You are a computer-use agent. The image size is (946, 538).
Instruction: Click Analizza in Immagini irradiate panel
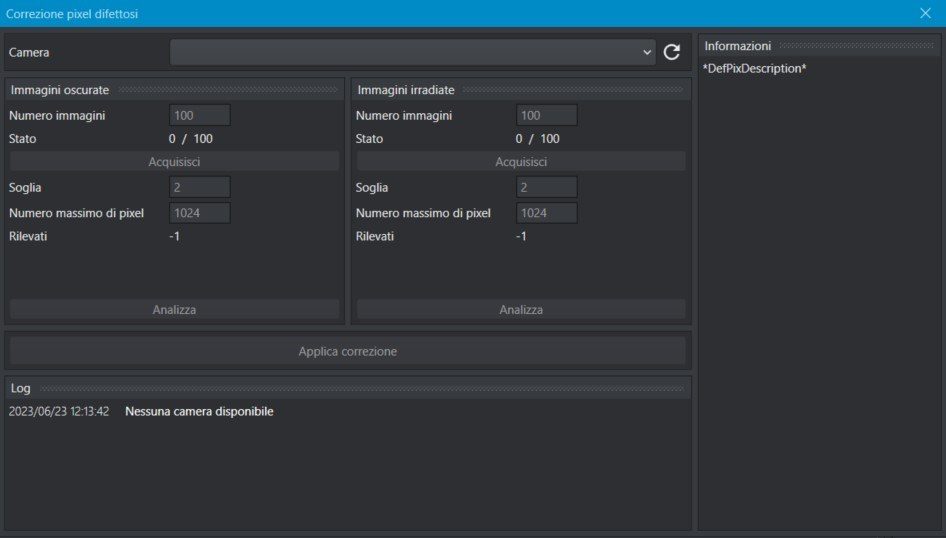tap(521, 309)
